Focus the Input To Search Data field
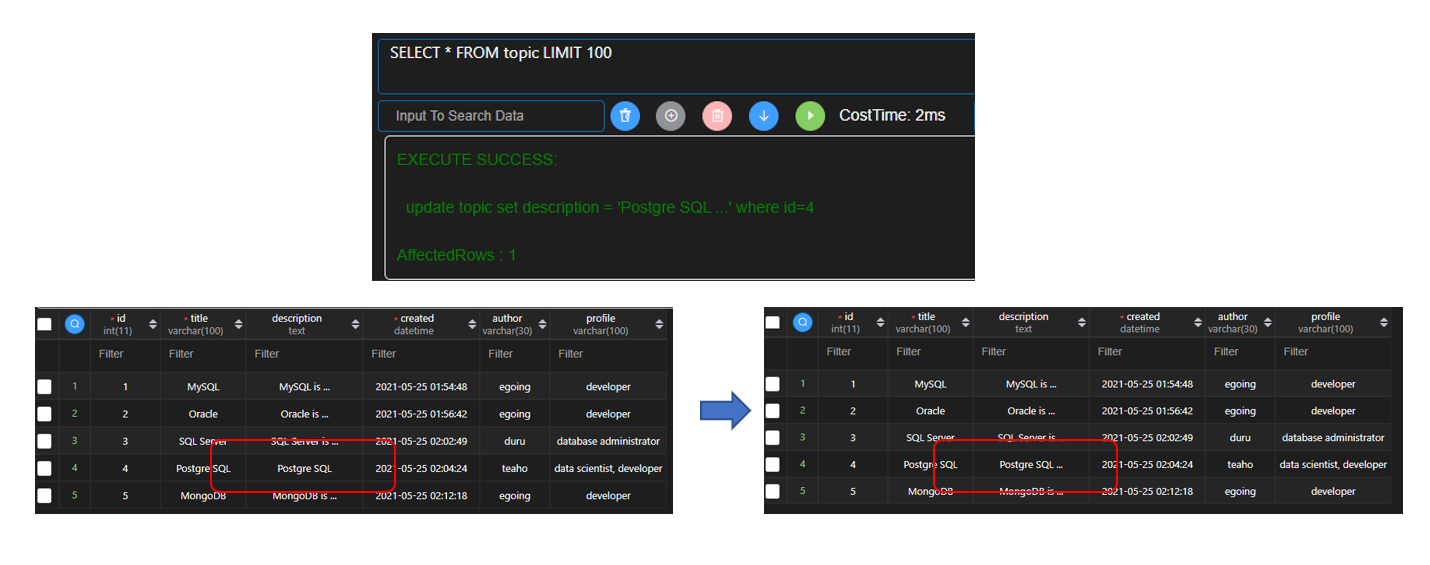 pyautogui.click(x=491, y=116)
